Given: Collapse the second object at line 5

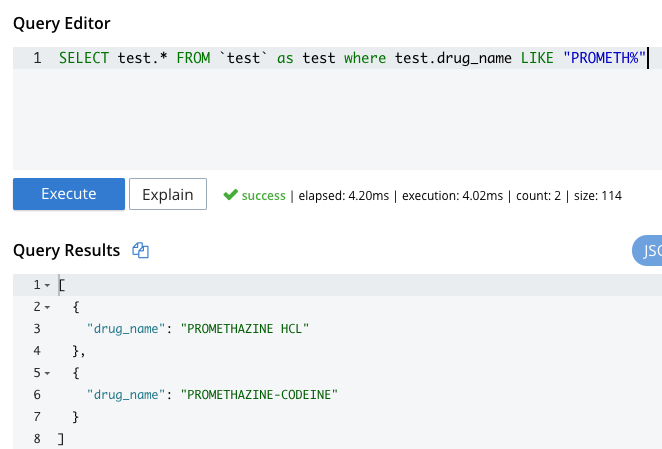Looking at the screenshot, I should pyautogui.click(x=47, y=373).
